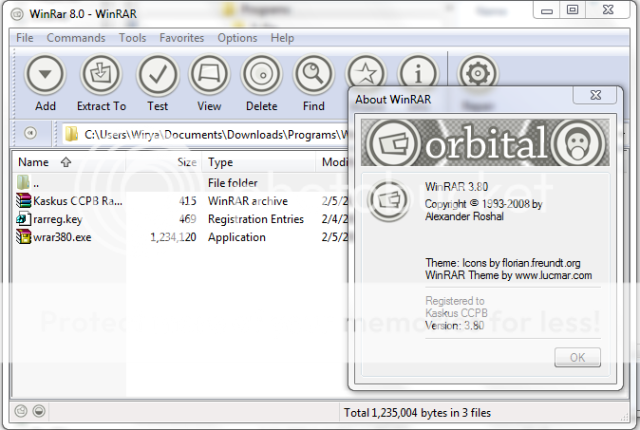Open the Options menu
The image size is (640, 430).
[x=237, y=38]
